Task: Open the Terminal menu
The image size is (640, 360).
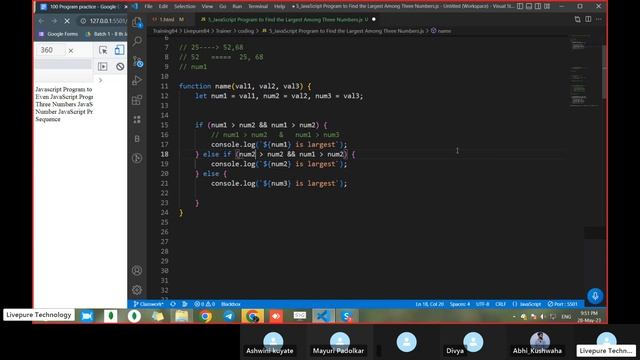Action: click(x=258, y=7)
